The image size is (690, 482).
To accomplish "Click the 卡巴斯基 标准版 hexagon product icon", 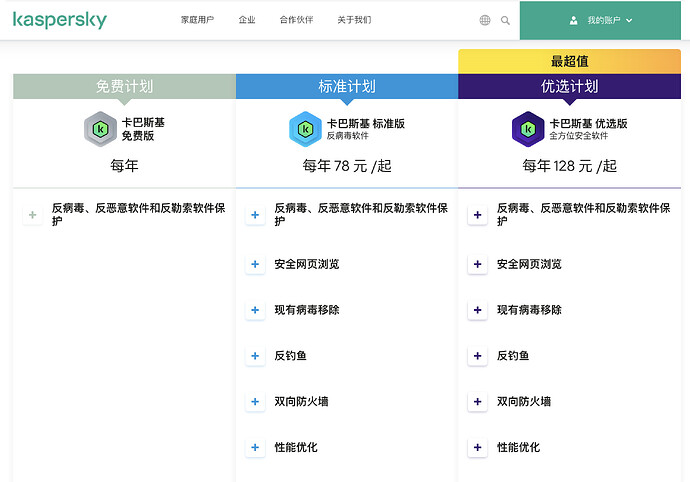I will [x=305, y=129].
